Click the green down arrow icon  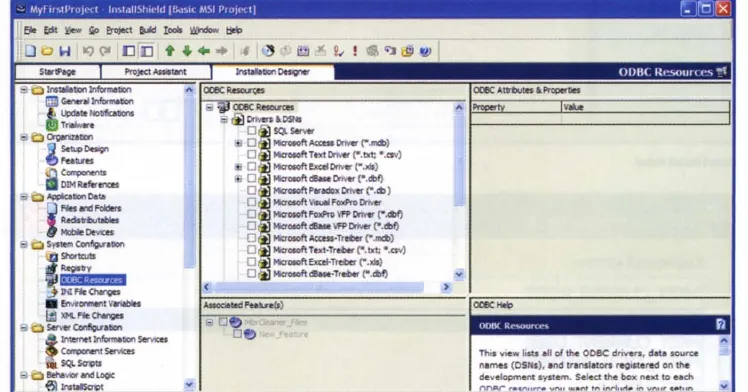(x=187, y=51)
